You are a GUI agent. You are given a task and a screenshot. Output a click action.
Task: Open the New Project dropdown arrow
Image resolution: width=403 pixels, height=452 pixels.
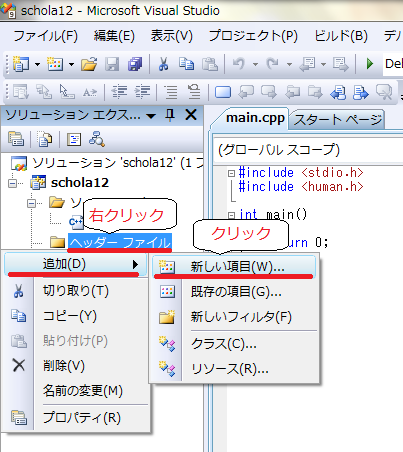tap(37, 64)
